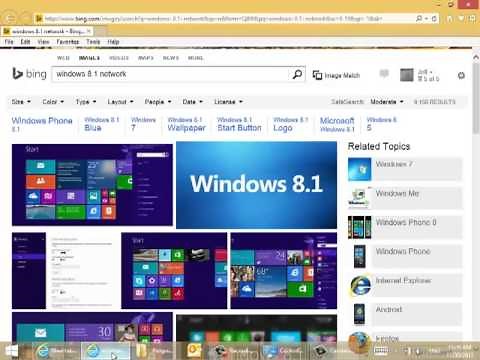Screen dimensions: 480x360
Task: Switch to the Bing Videos tab
Action: tap(119, 58)
